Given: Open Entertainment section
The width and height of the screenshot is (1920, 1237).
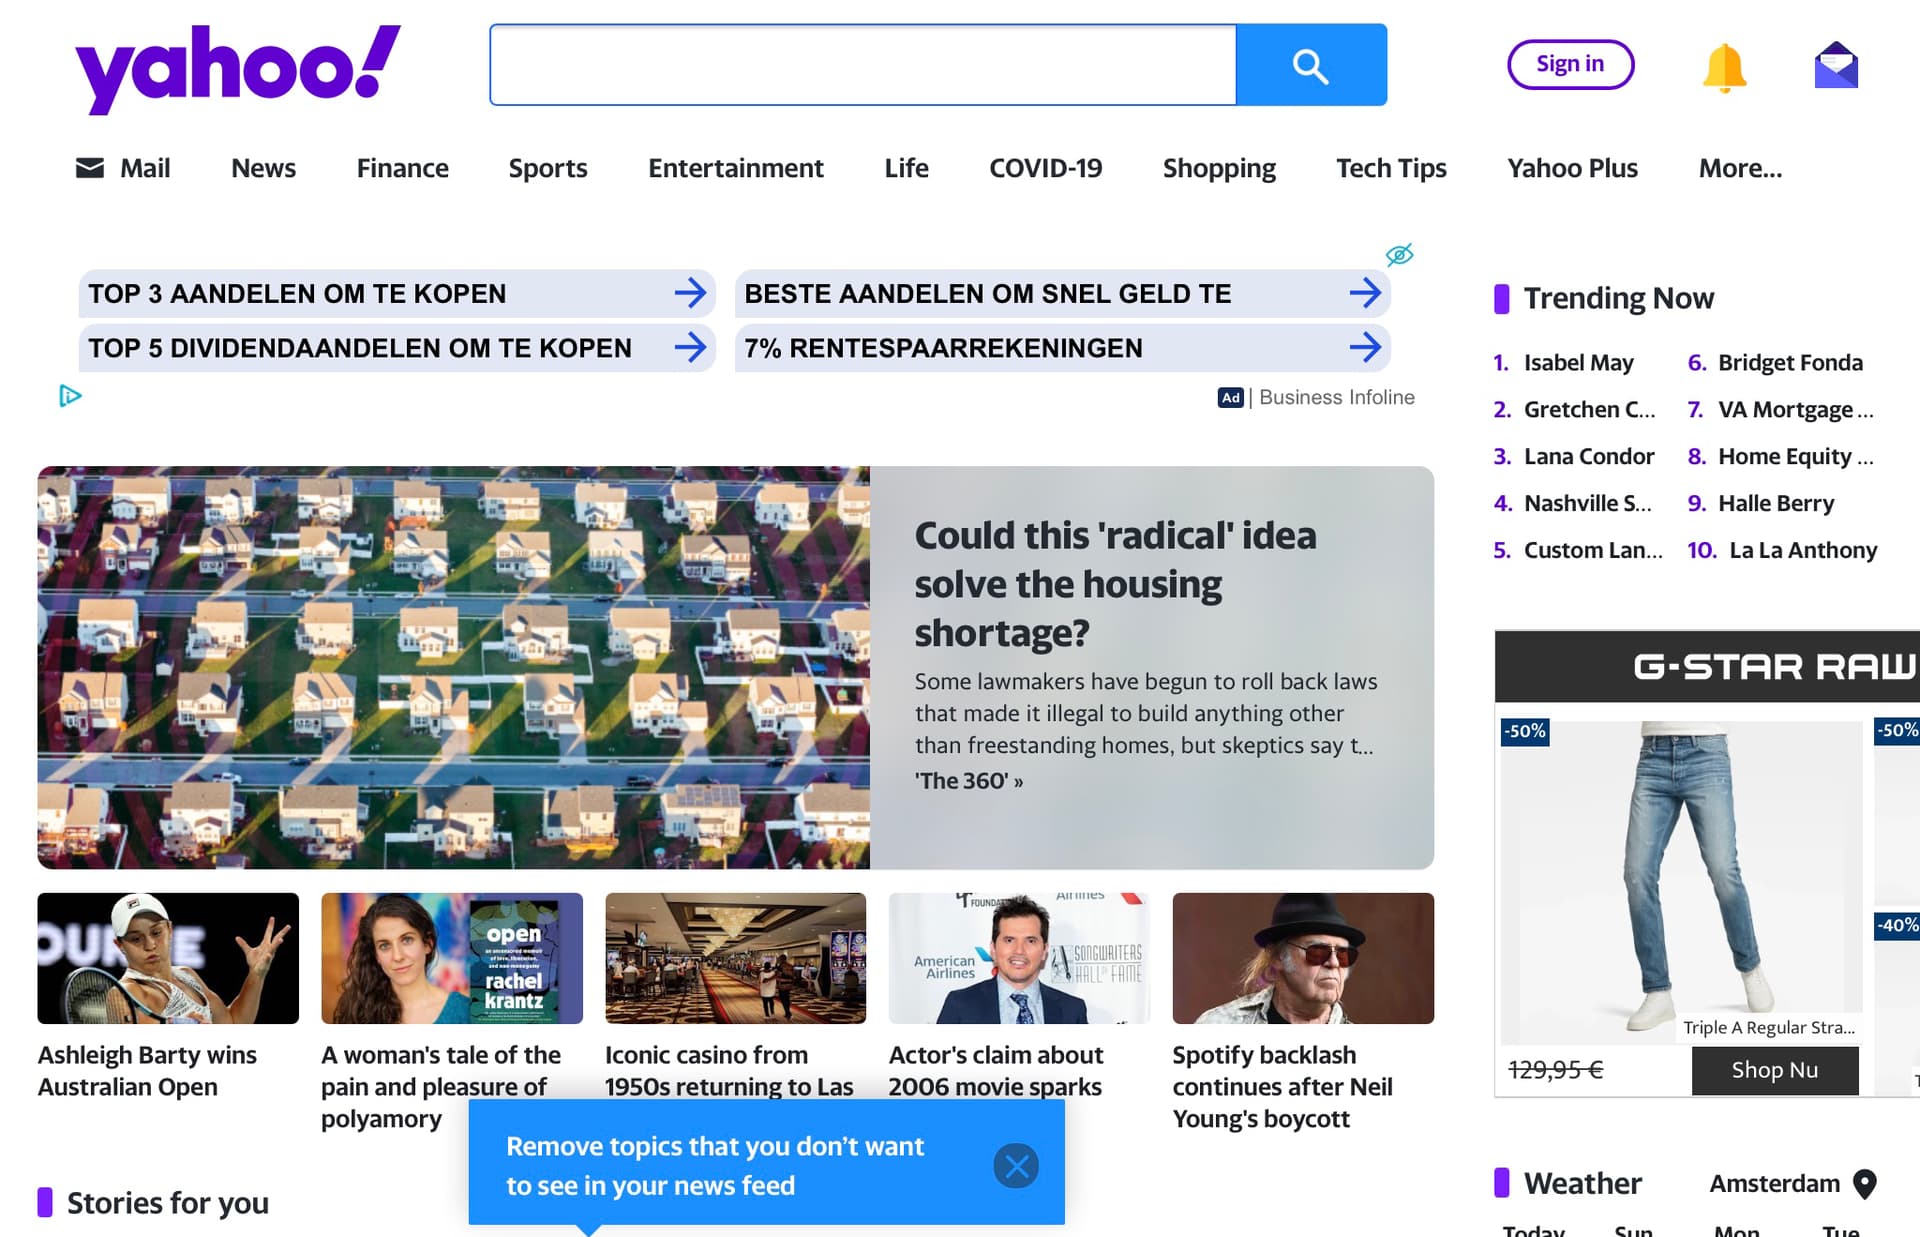Looking at the screenshot, I should [x=736, y=168].
